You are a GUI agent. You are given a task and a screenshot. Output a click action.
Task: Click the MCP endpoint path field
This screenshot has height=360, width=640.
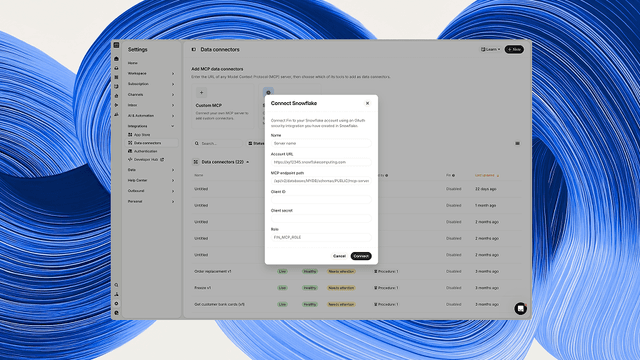point(321,180)
